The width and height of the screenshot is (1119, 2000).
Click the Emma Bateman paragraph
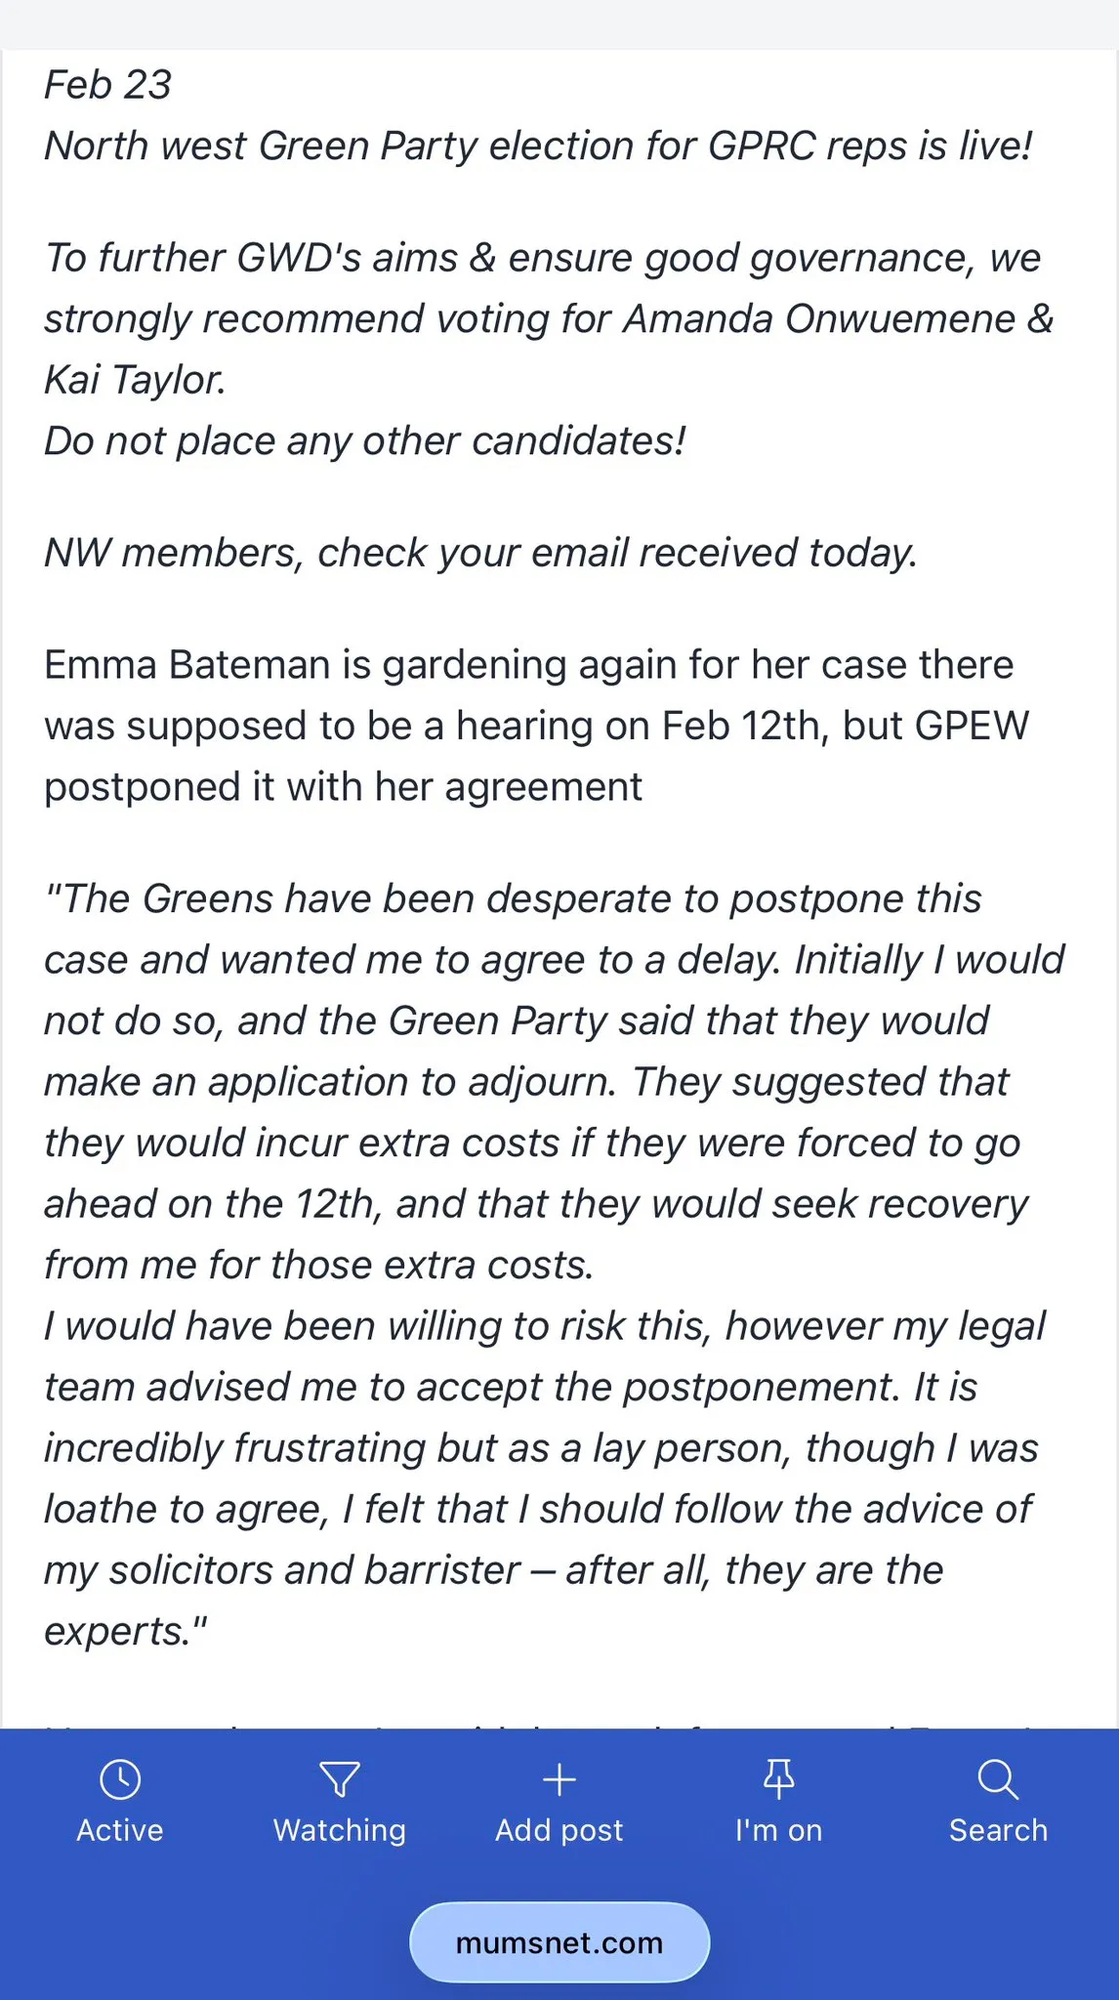click(x=536, y=726)
